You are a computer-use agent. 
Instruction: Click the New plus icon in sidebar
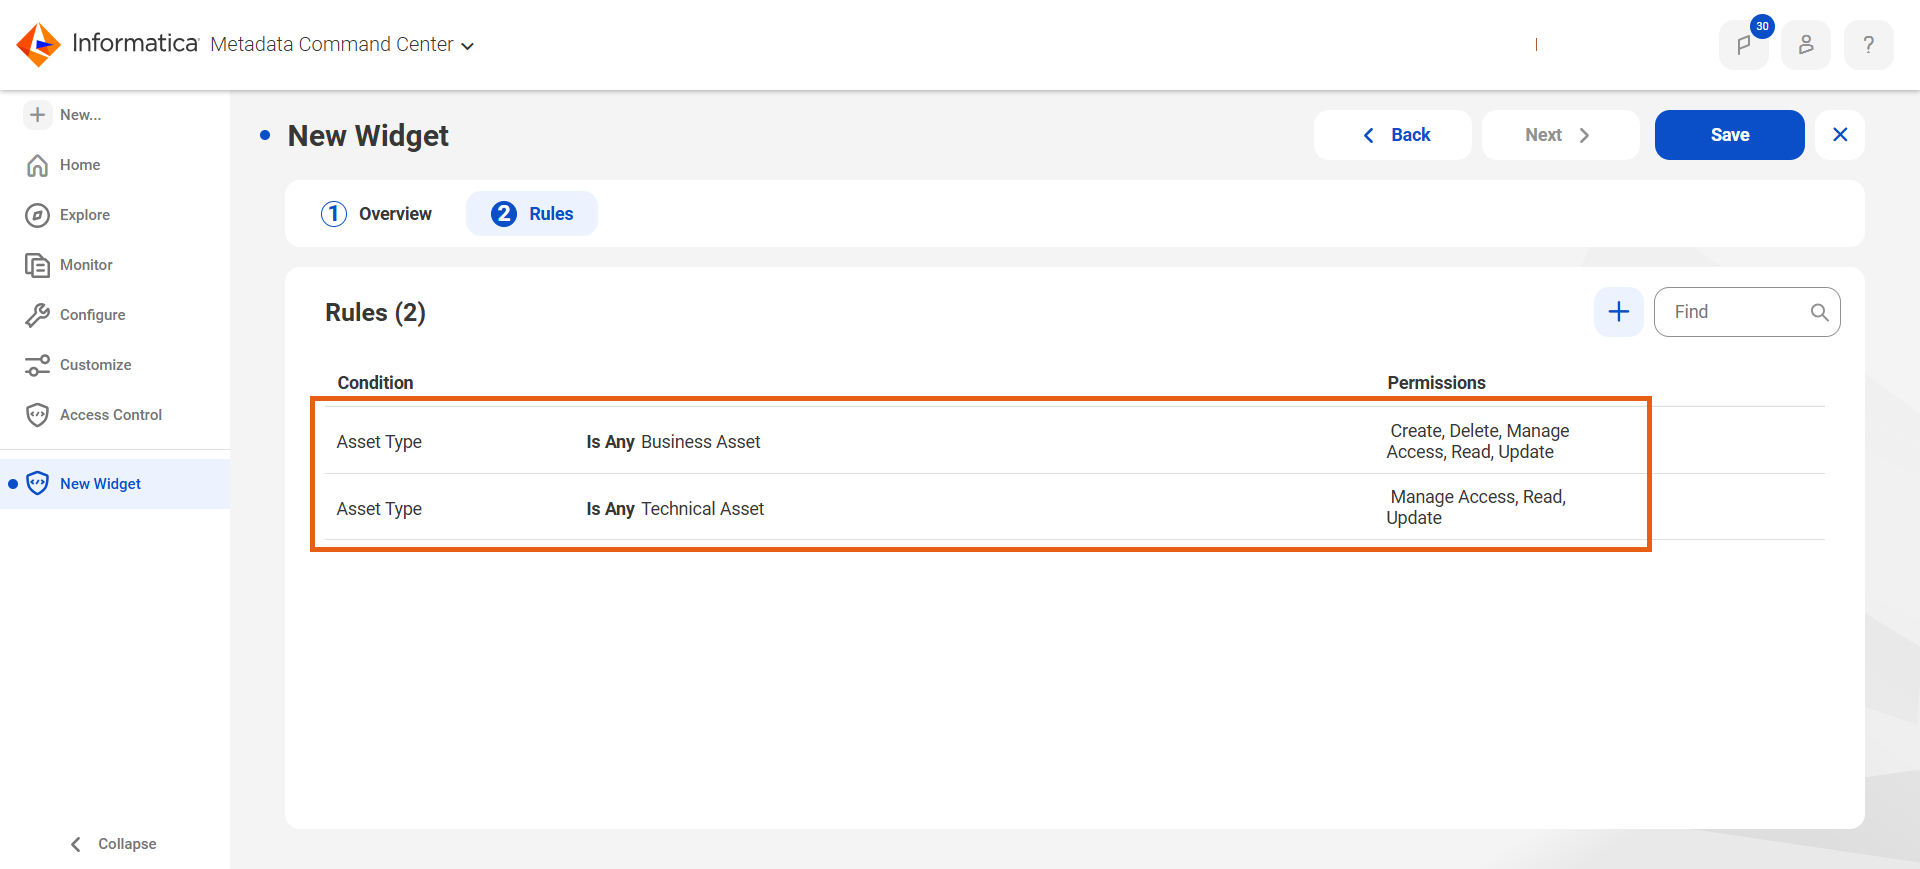click(x=37, y=115)
